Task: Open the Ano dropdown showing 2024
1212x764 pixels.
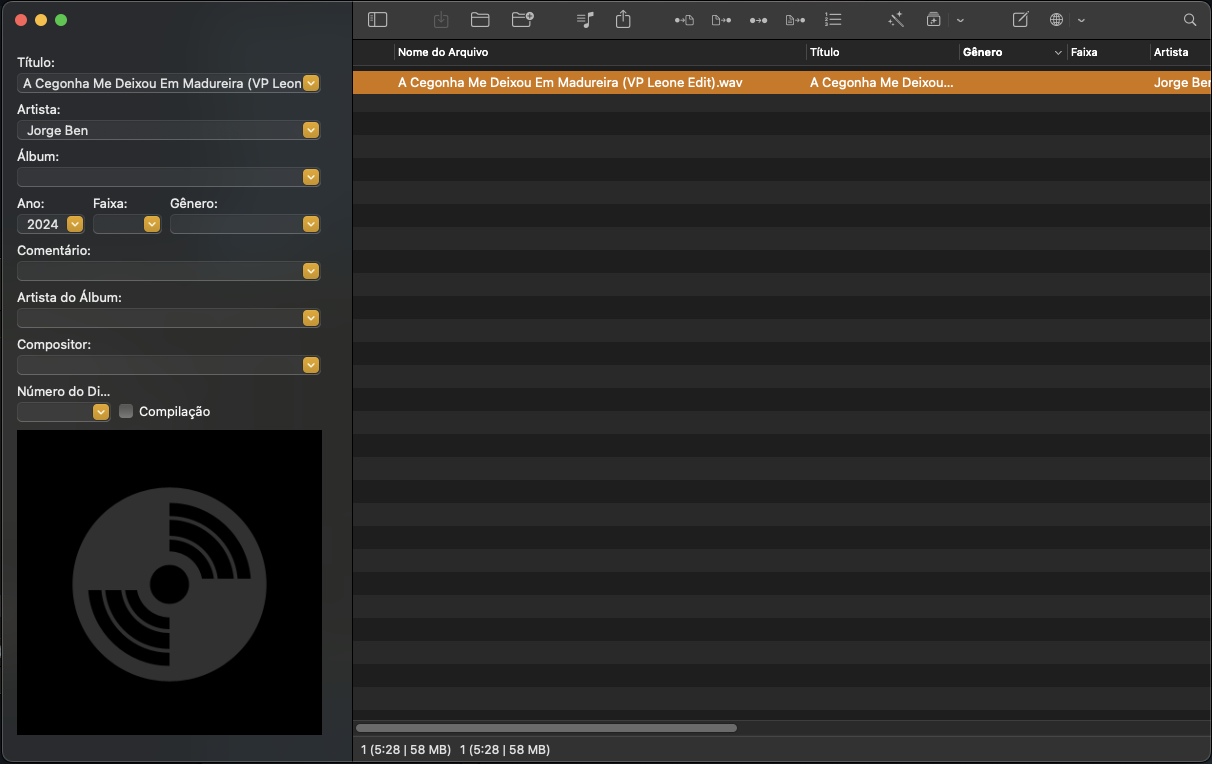Action: pos(75,224)
